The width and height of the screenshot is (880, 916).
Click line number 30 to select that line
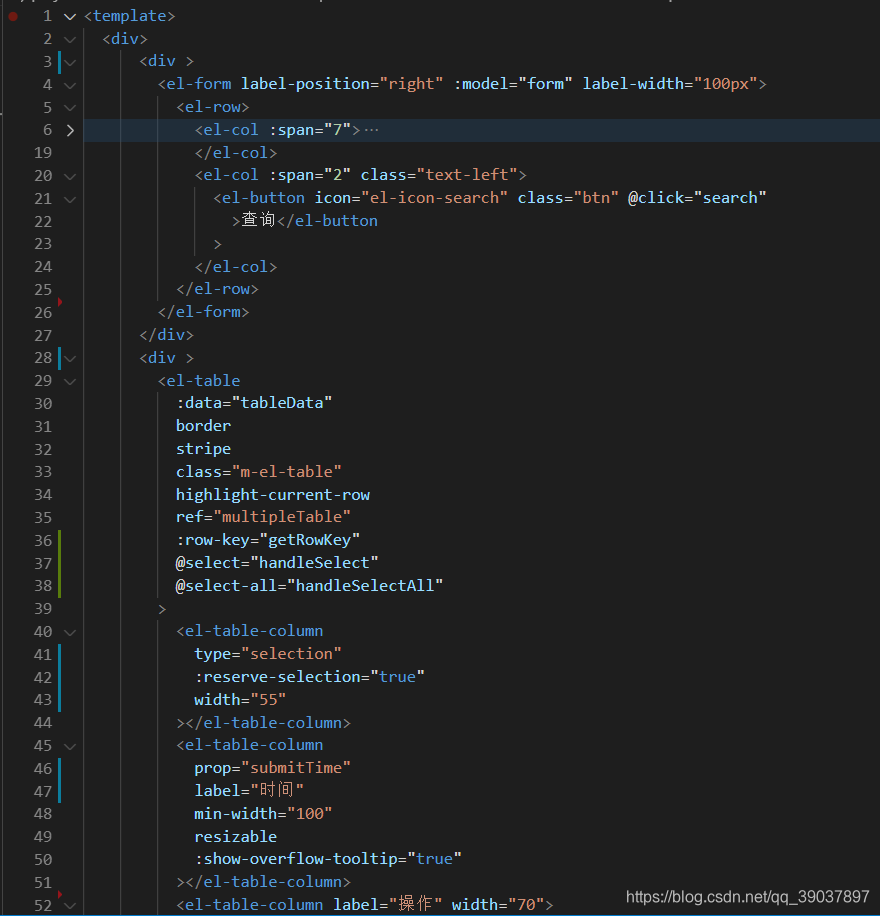43,402
